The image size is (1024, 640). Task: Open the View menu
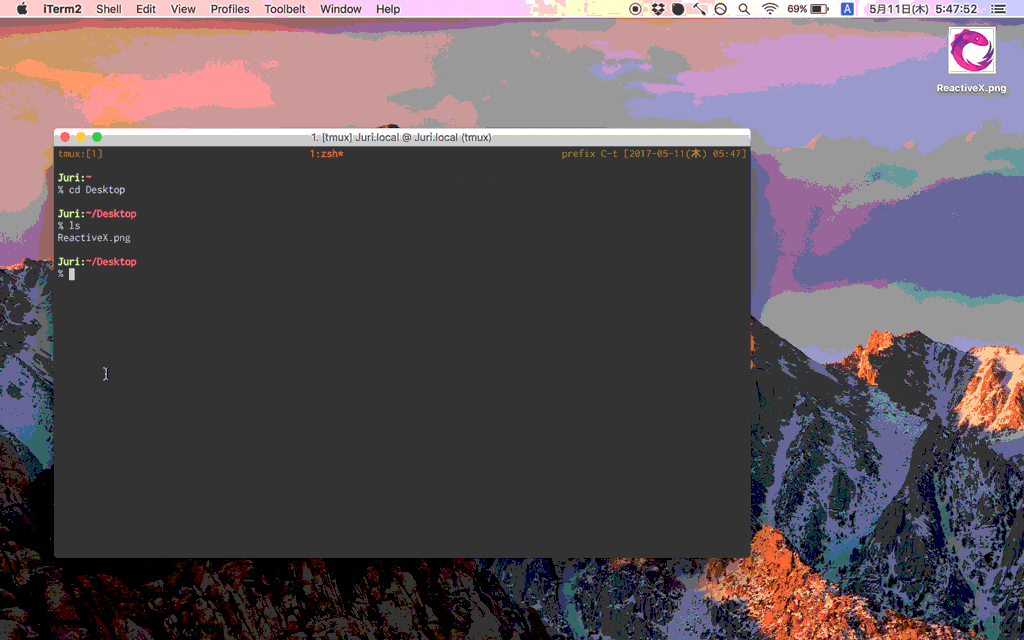pyautogui.click(x=183, y=9)
